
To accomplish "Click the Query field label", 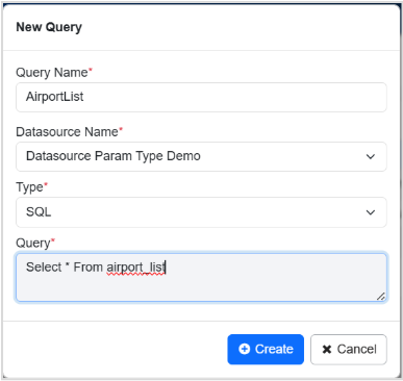I will 33,243.
